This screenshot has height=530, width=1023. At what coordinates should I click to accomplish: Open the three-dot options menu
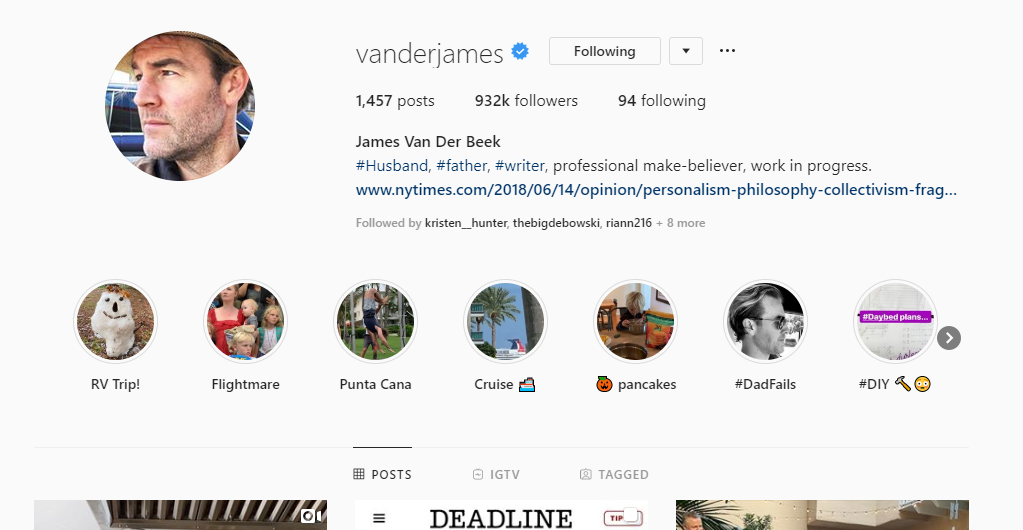click(727, 51)
